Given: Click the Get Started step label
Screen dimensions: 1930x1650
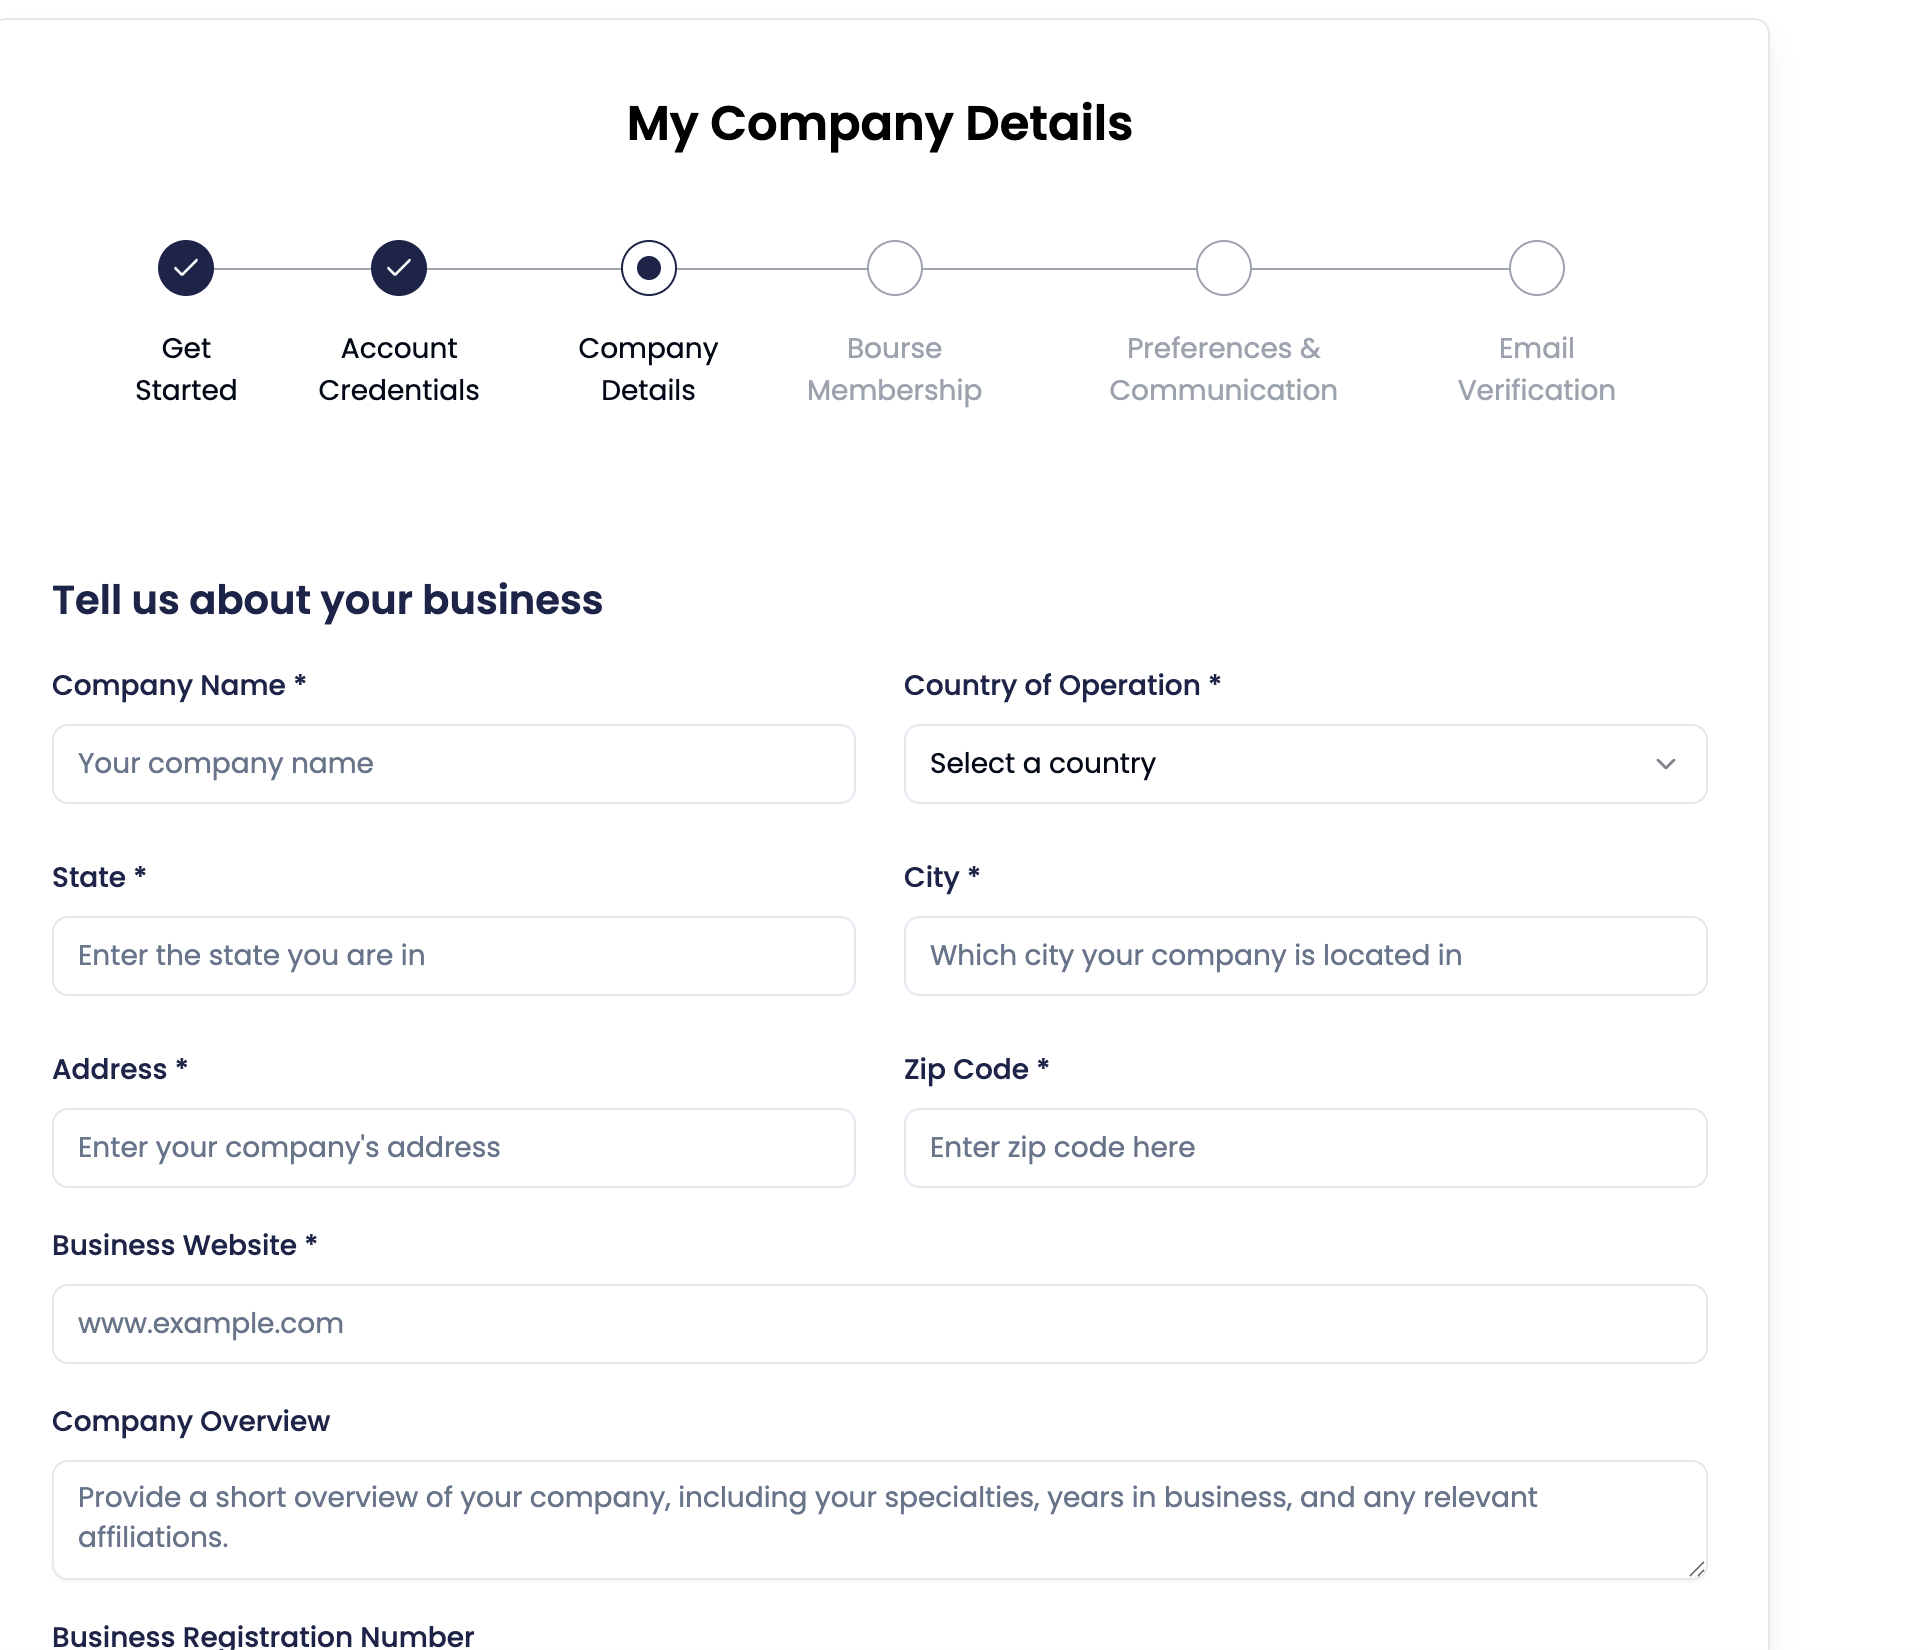Looking at the screenshot, I should [186, 369].
